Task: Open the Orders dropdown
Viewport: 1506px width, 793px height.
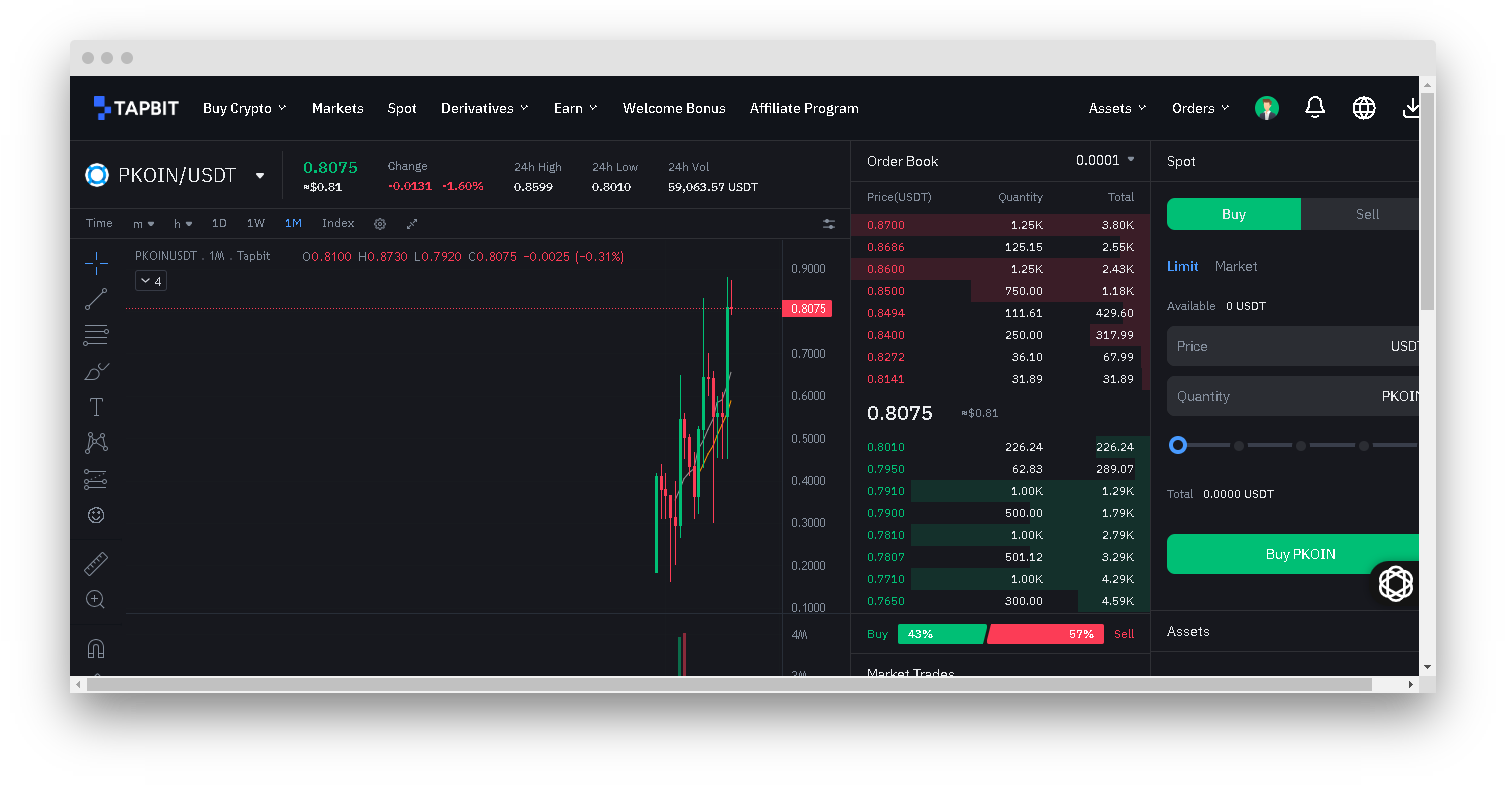Action: tap(1201, 108)
